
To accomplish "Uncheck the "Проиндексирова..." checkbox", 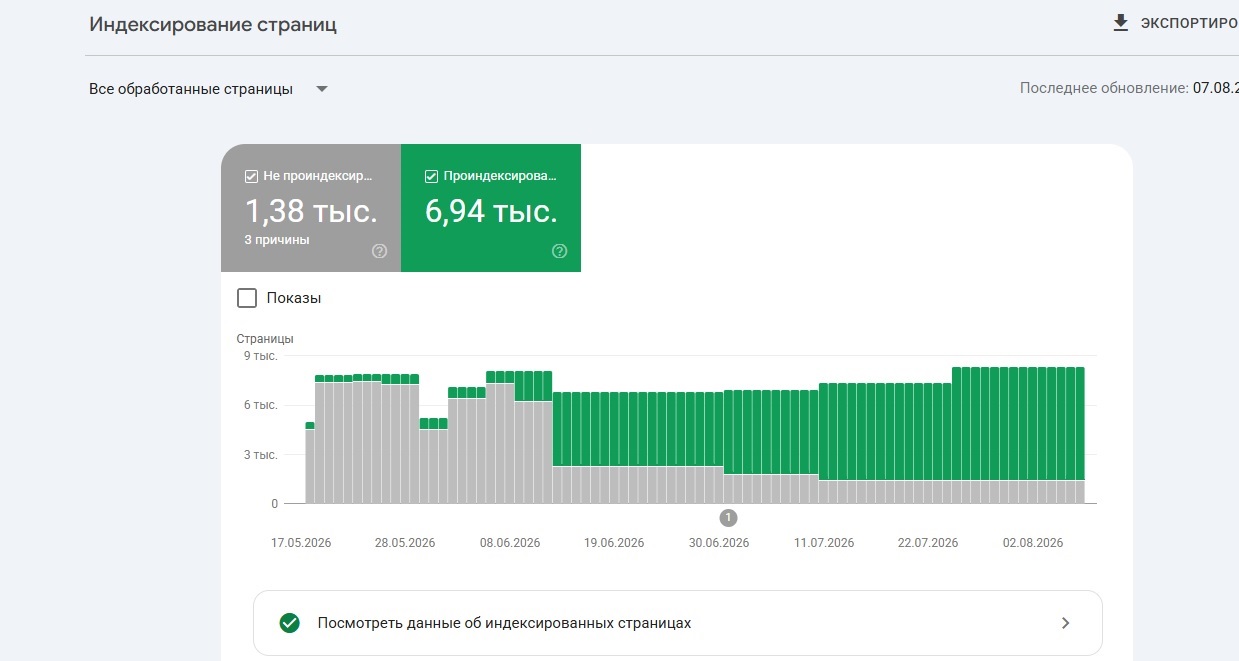I will (x=431, y=176).
